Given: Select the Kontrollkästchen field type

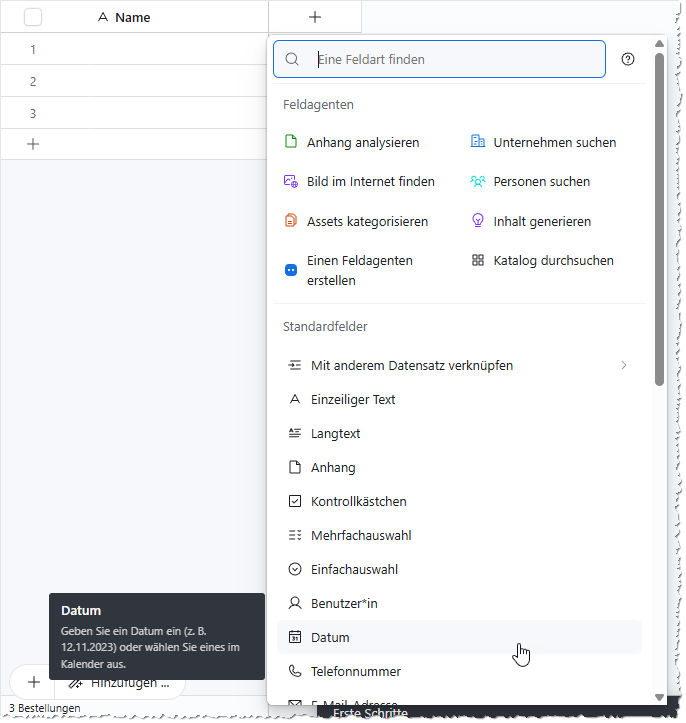Looking at the screenshot, I should point(358,501).
